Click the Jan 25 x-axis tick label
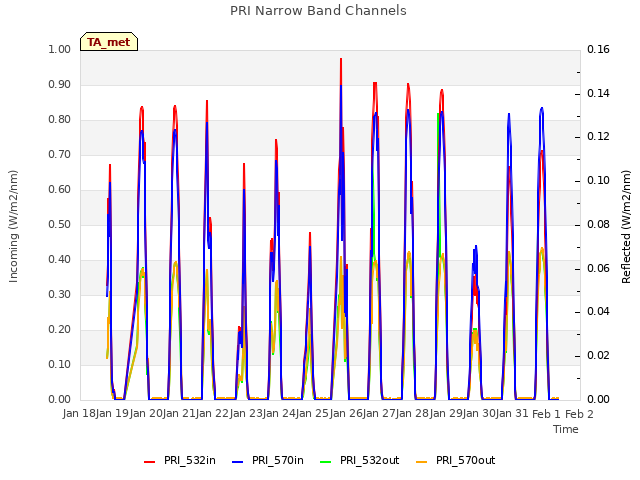The width and height of the screenshot is (640, 480). 313,414
